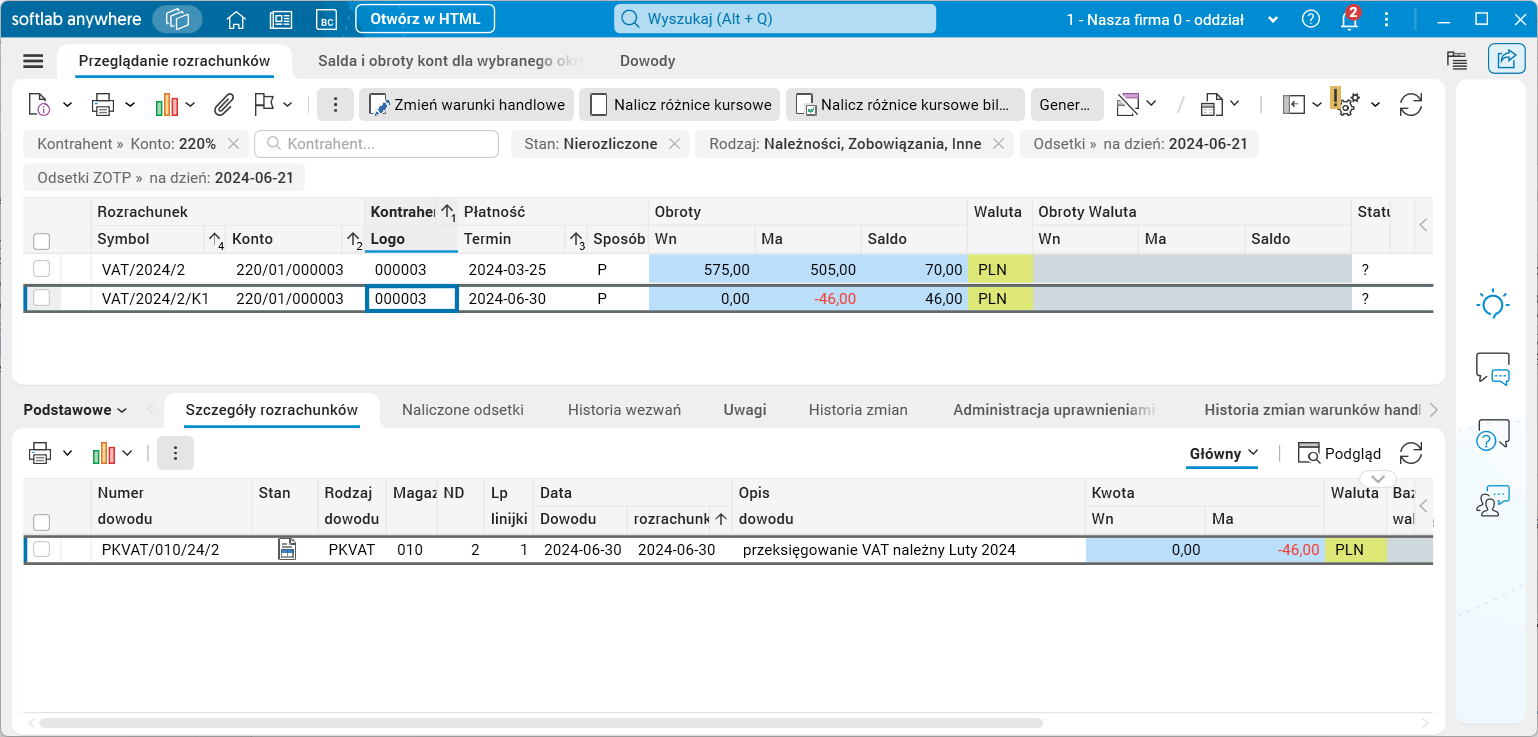Image resolution: width=1538 pixels, height=737 pixels.
Task: Open the Historia wezwań tab
Action: point(625,410)
